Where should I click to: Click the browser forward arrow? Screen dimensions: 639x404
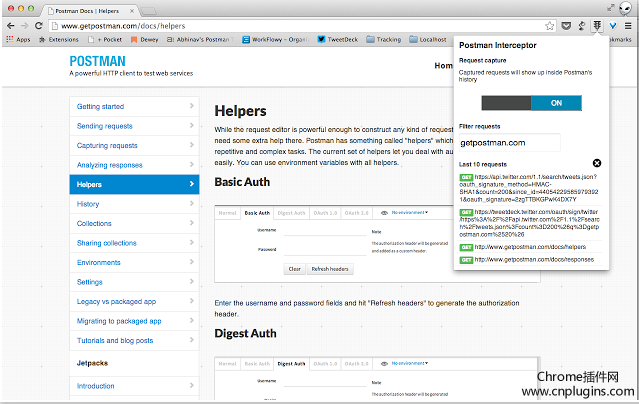click(24, 26)
